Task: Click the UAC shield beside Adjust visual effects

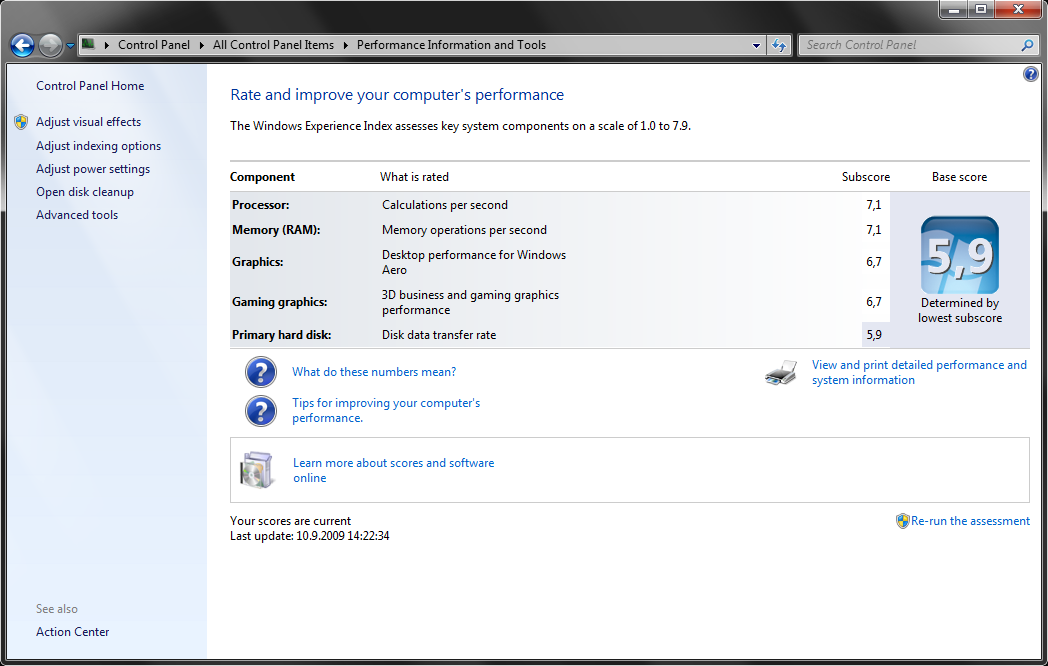Action: (21, 121)
